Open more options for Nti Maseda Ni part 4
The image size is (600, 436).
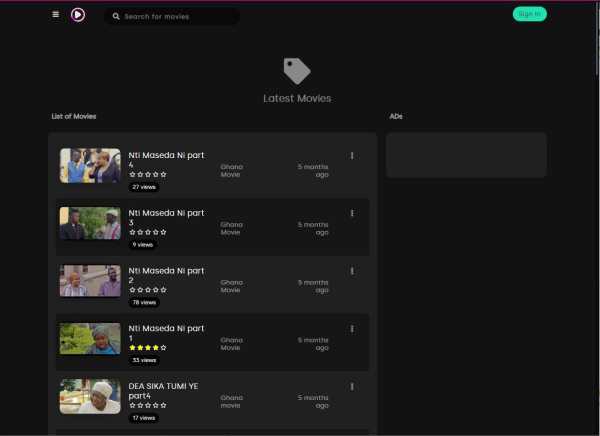click(352, 156)
